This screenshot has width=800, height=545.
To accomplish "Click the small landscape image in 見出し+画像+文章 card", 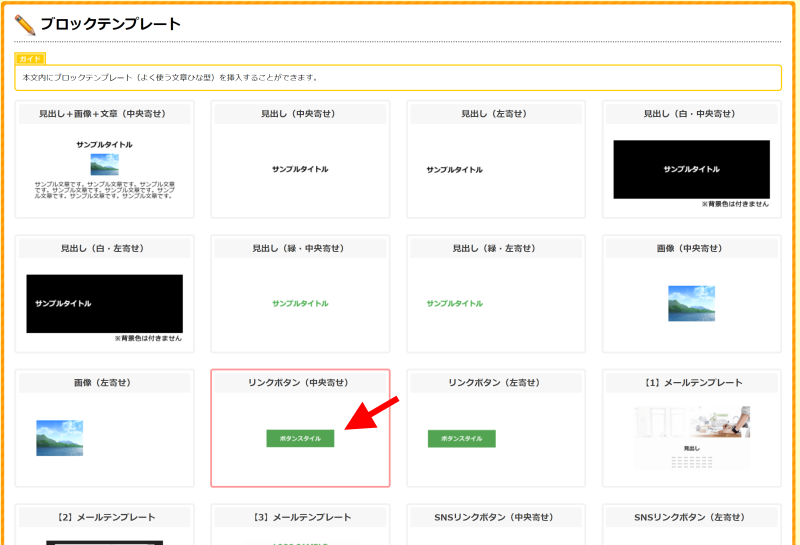I will 105,165.
